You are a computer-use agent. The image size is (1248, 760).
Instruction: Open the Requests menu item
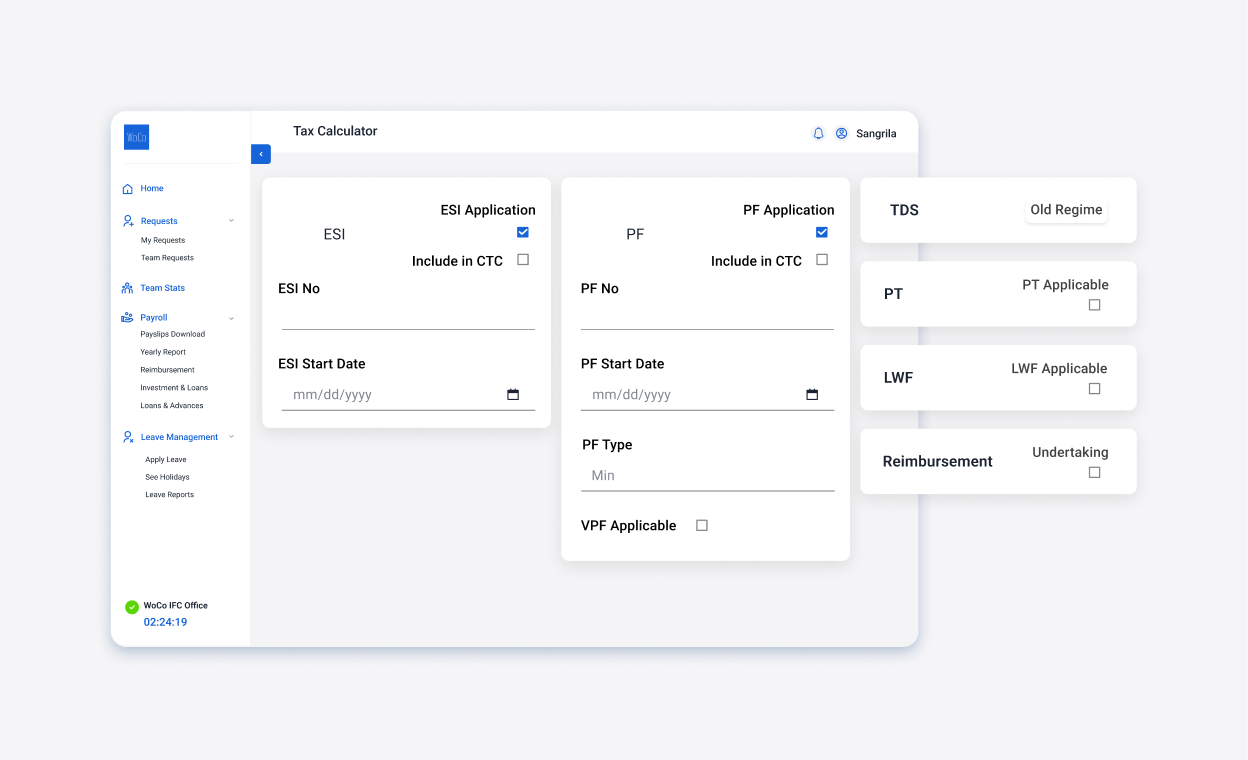[159, 221]
